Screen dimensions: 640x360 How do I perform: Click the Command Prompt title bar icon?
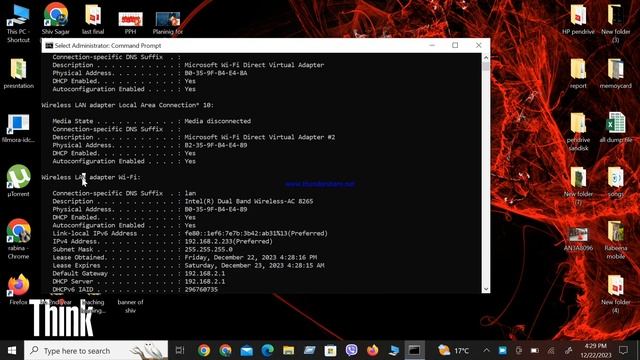point(49,45)
